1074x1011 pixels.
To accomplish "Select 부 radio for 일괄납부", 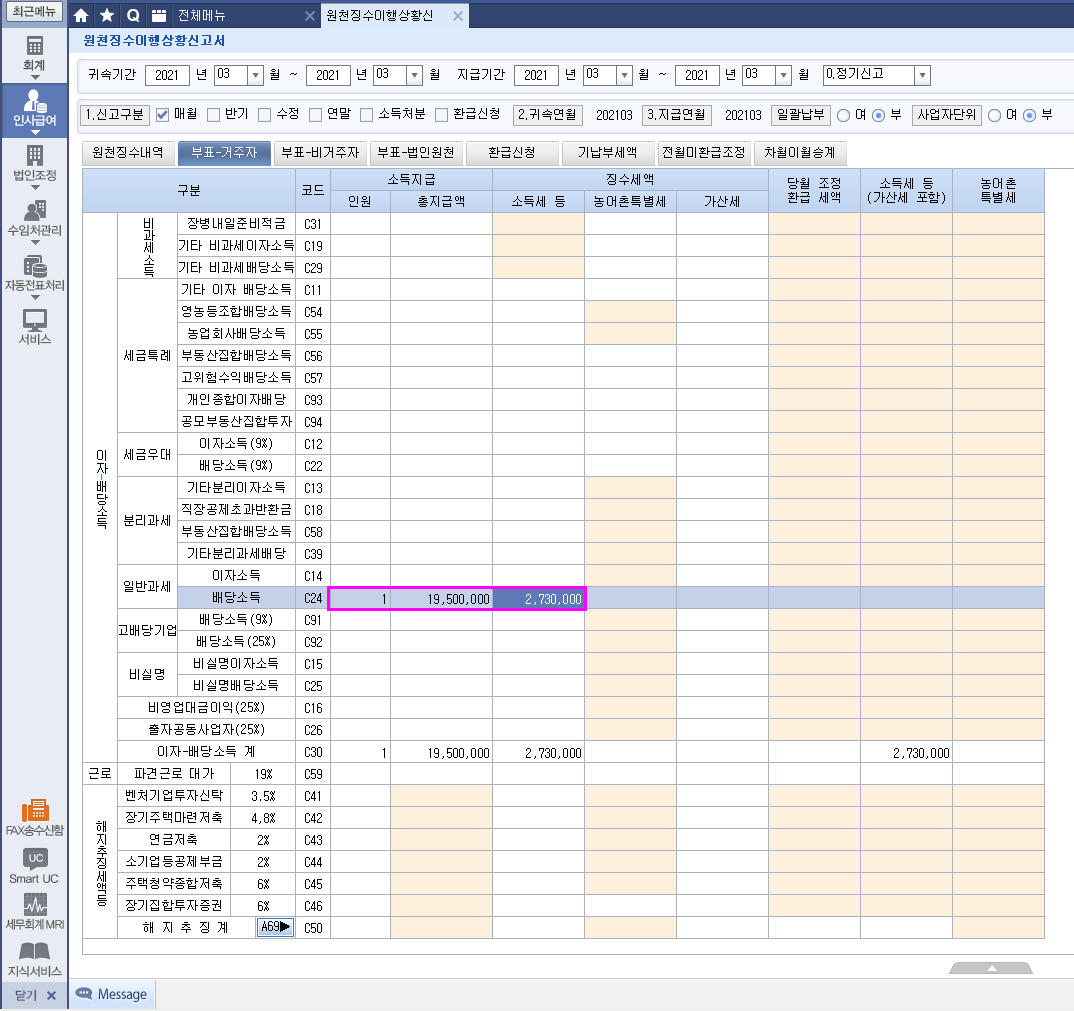I will click(878, 115).
